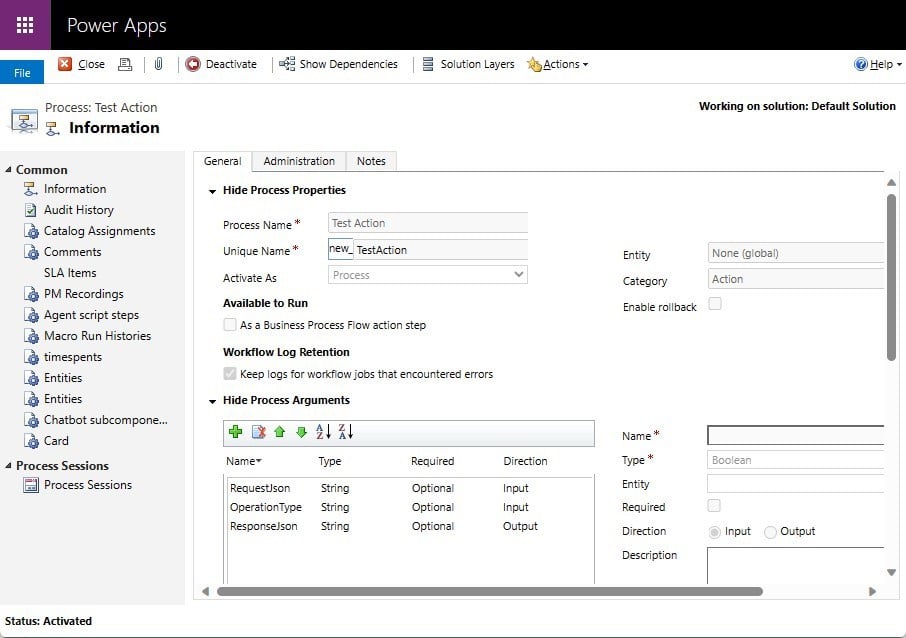
Task: Click the paperclip attachment icon
Action: pyautogui.click(x=158, y=64)
